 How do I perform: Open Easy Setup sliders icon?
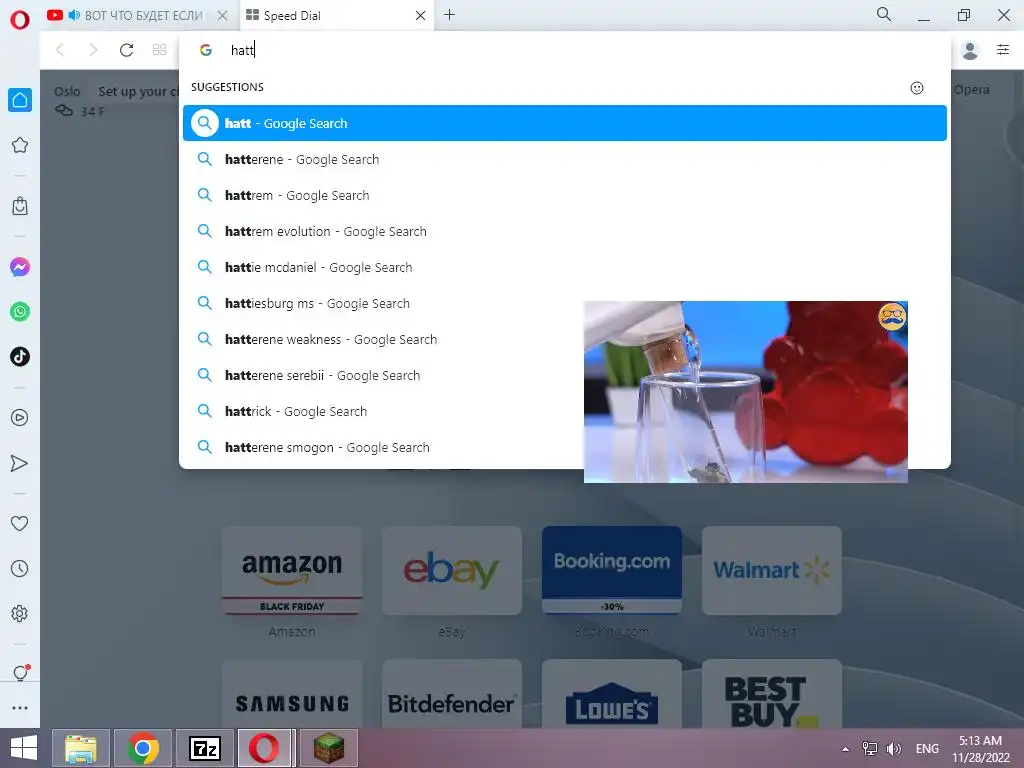[x=1003, y=49]
